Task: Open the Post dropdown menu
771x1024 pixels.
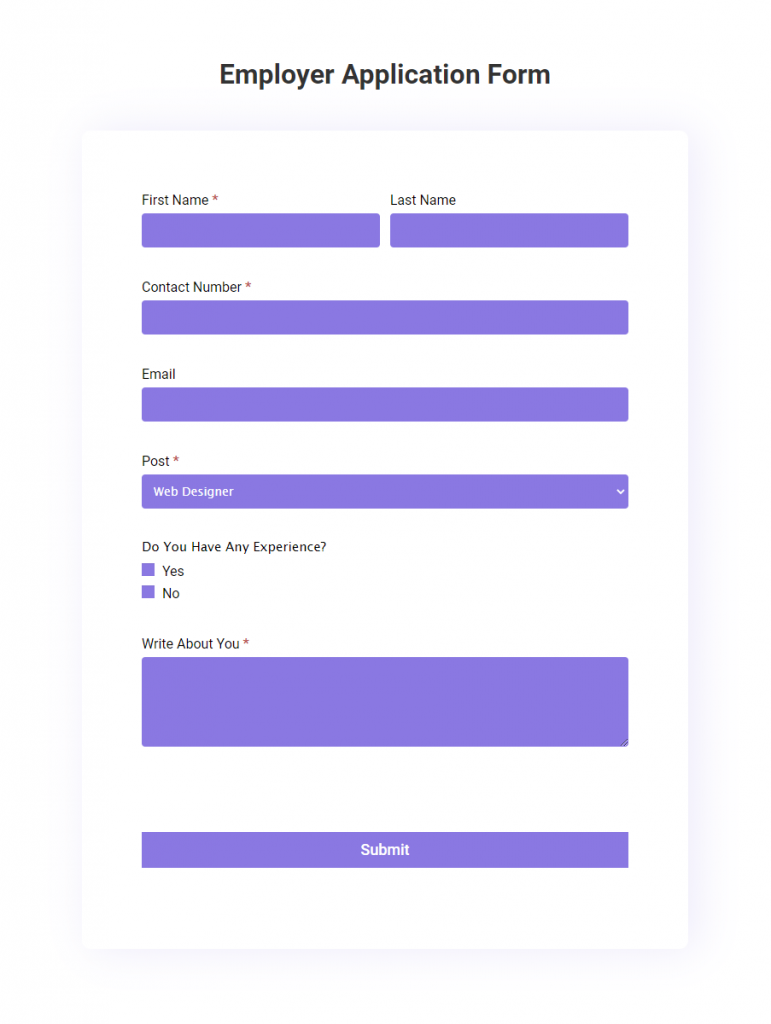Action: (x=384, y=491)
